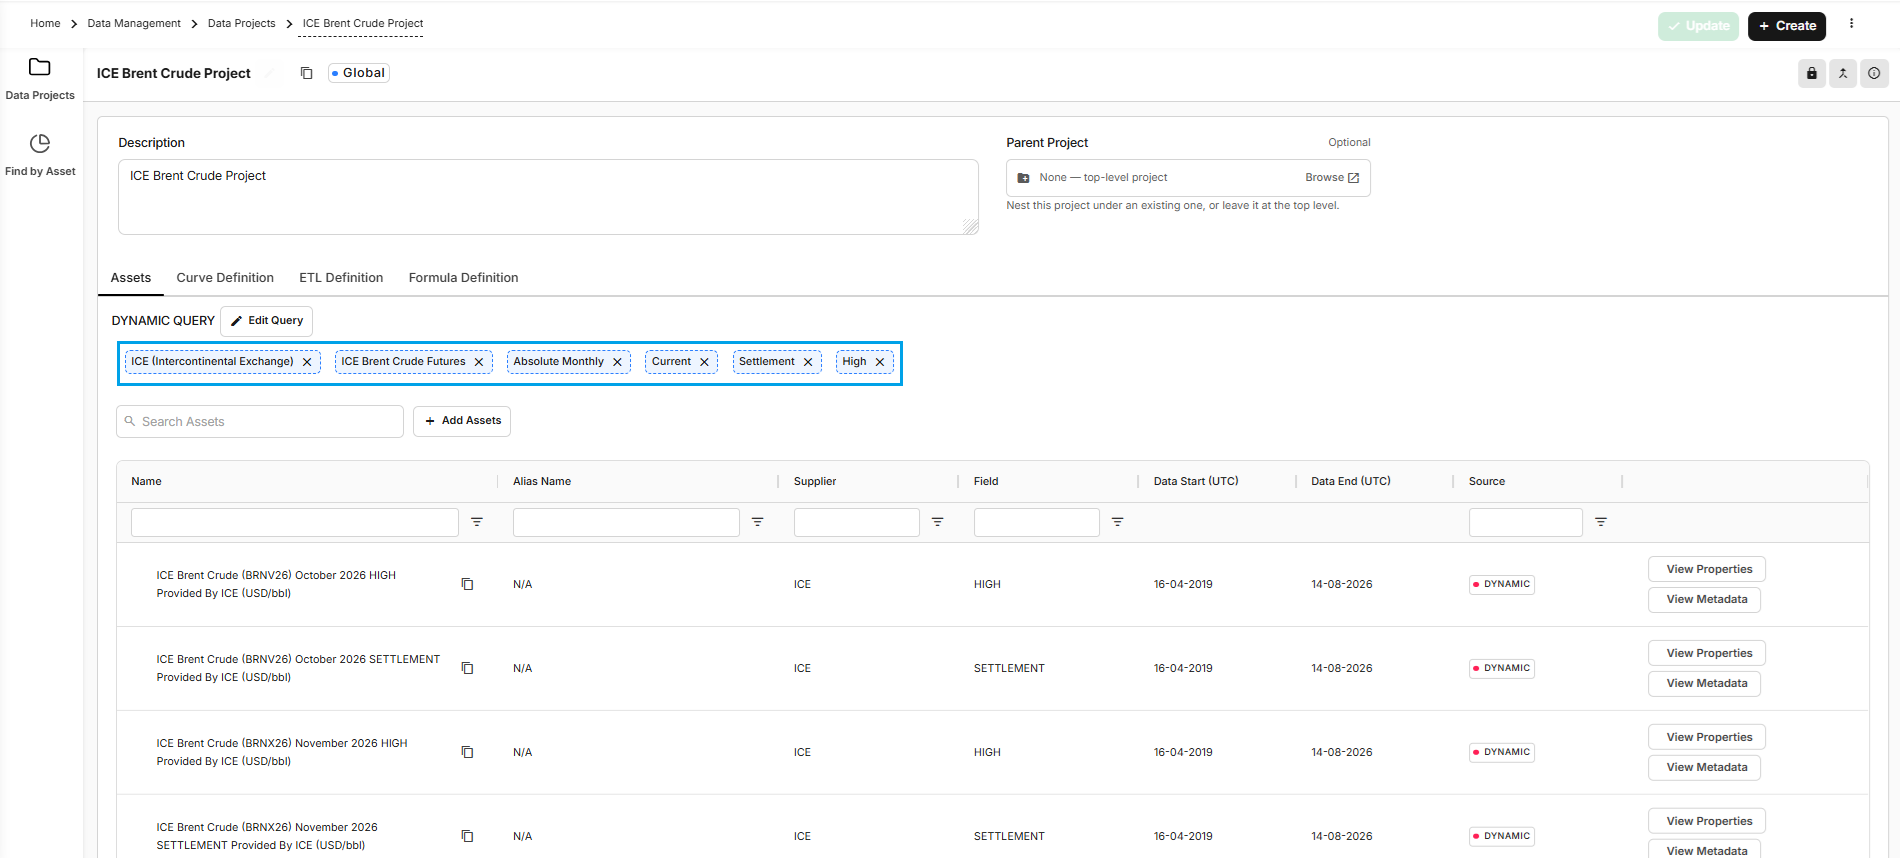Sort by the Name column header
Screen dimensions: 1900x858
[x=146, y=481]
